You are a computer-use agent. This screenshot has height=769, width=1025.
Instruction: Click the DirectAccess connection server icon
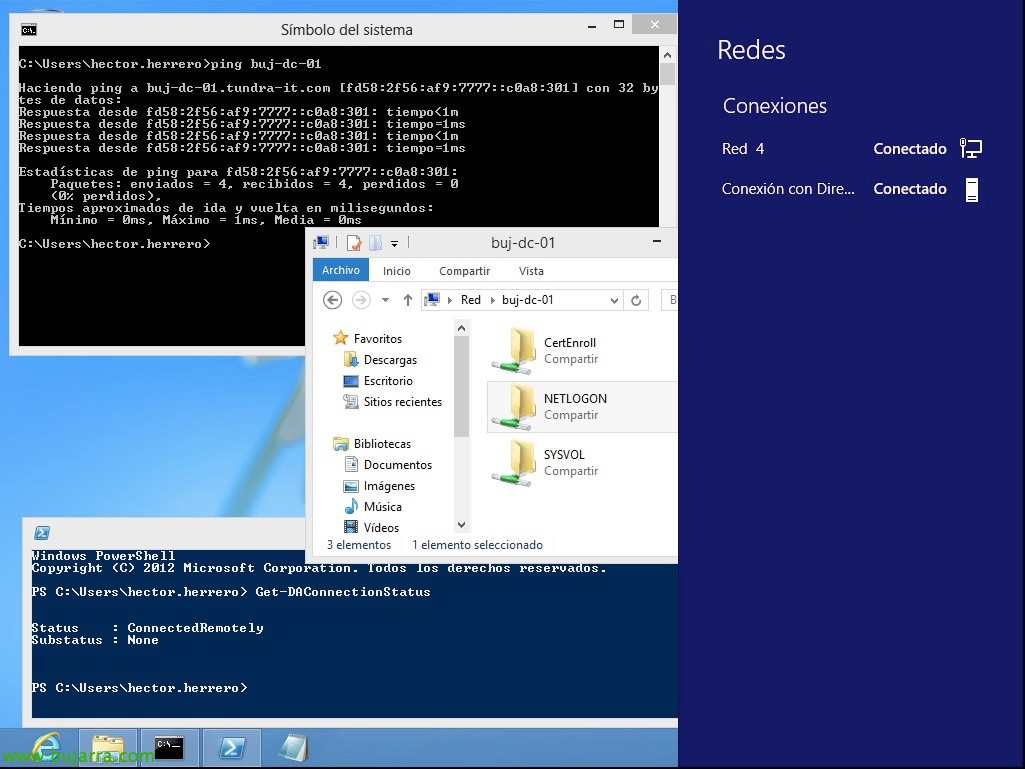click(972, 190)
